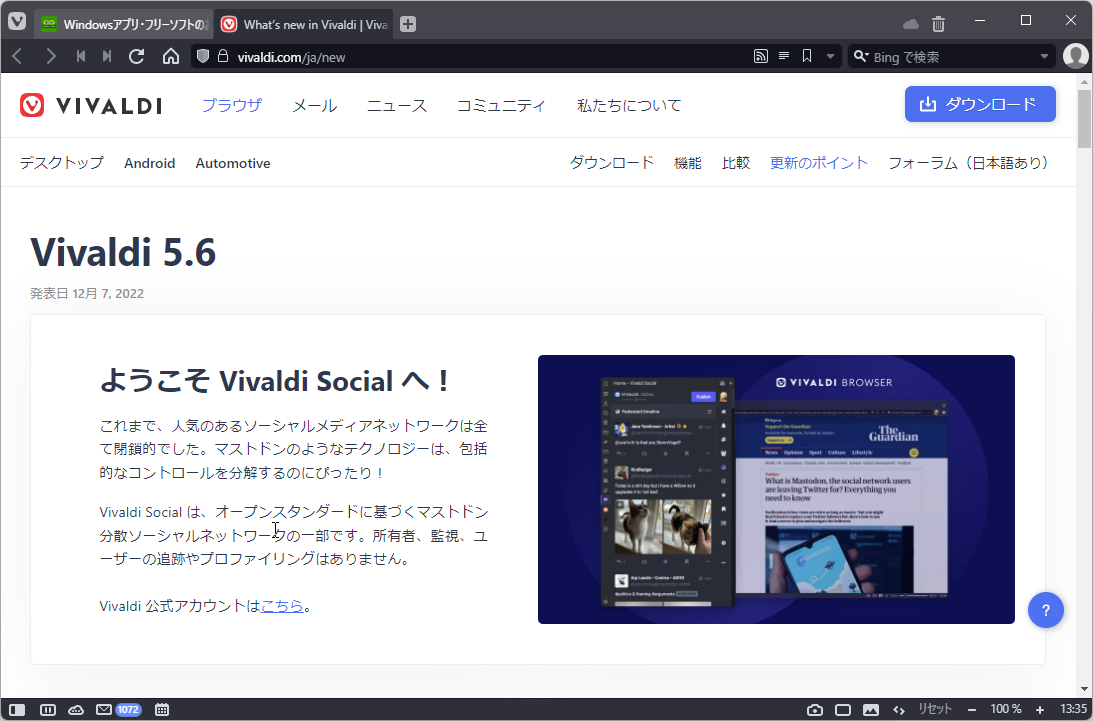
Task: Toggle page actions with the code icon
Action: tap(899, 709)
